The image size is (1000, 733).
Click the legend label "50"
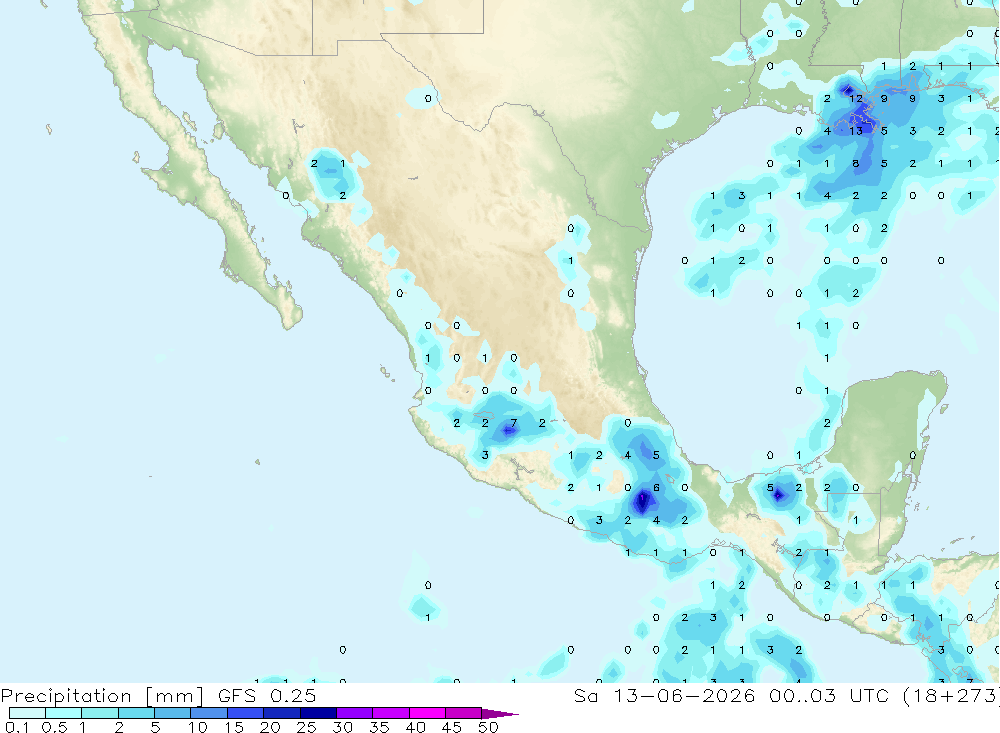pyautogui.click(x=488, y=727)
